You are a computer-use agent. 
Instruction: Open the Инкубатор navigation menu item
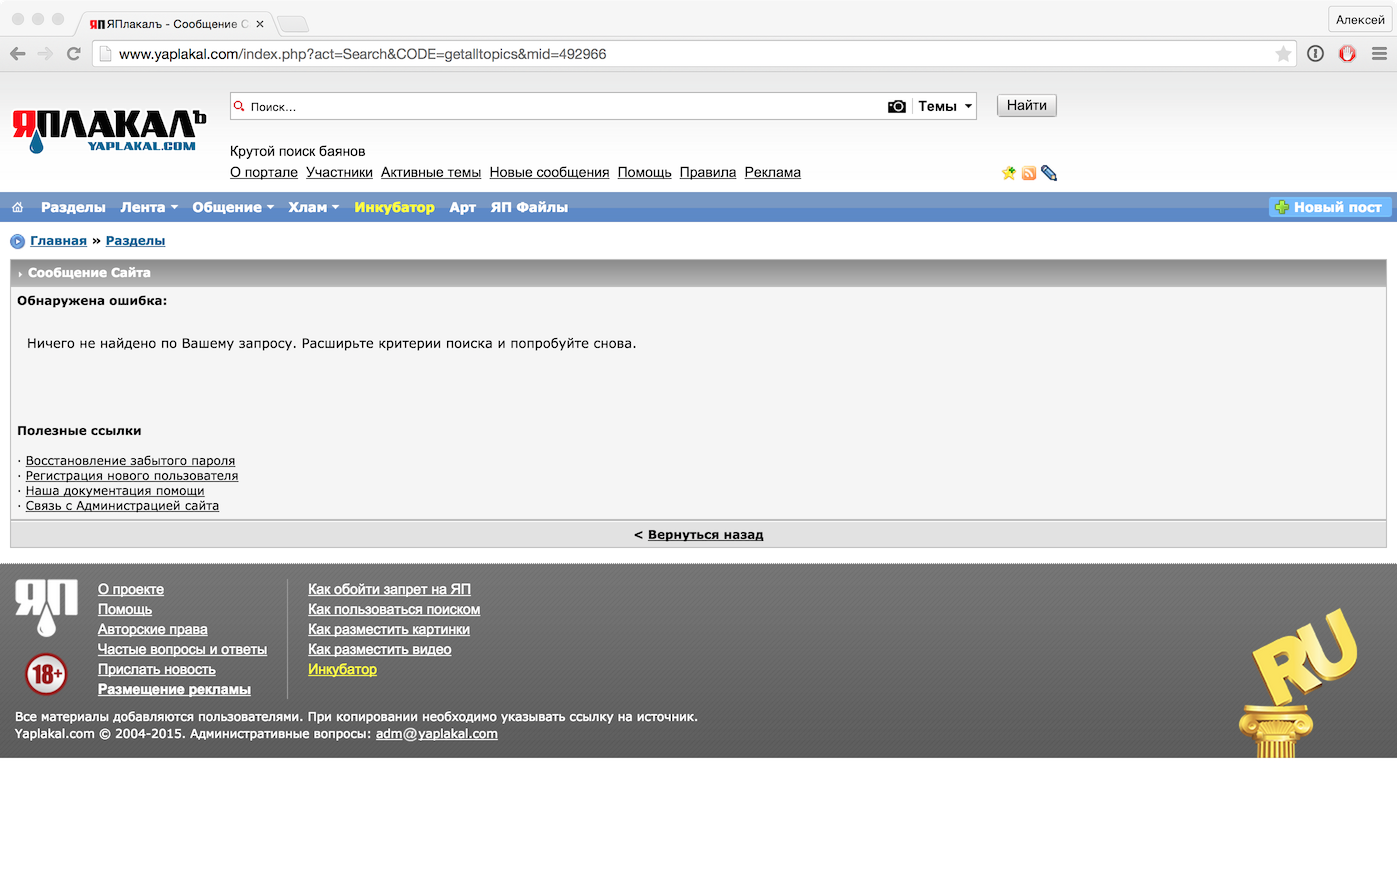pos(394,207)
